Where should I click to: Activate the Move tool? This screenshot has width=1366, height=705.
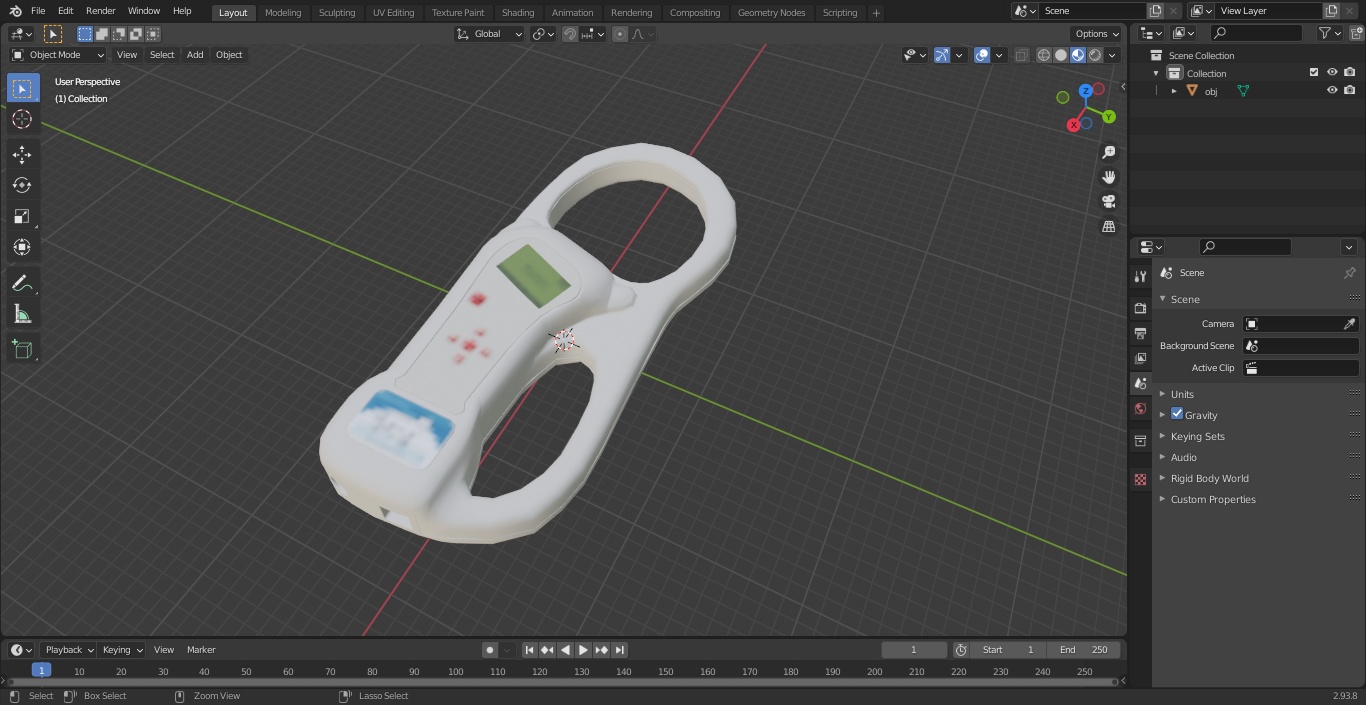22,154
